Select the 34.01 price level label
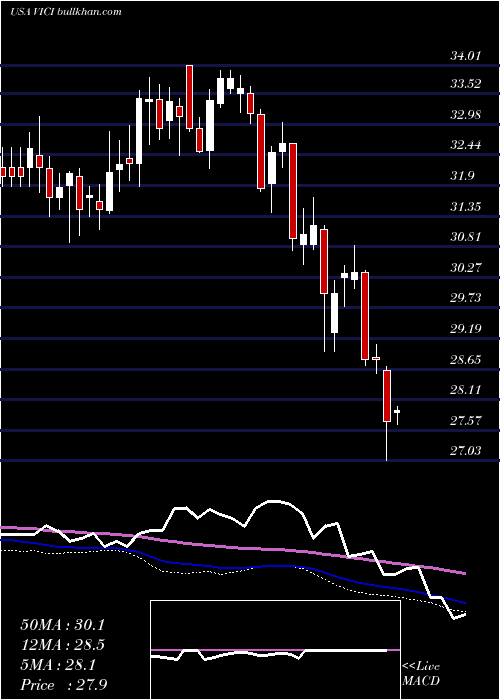500x700 pixels. (466, 56)
